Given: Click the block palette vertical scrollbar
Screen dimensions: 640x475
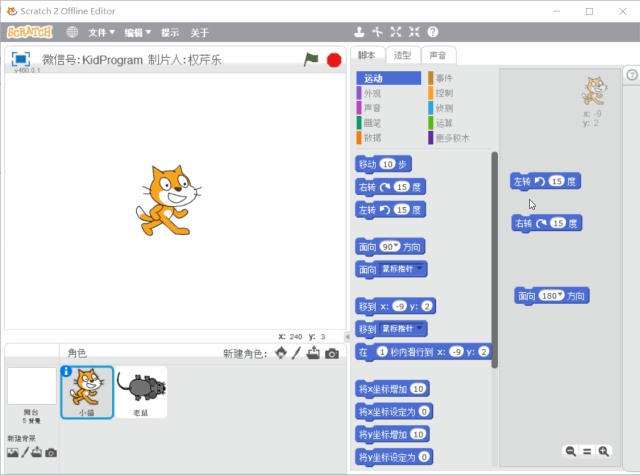Looking at the screenshot, I should (x=495, y=260).
